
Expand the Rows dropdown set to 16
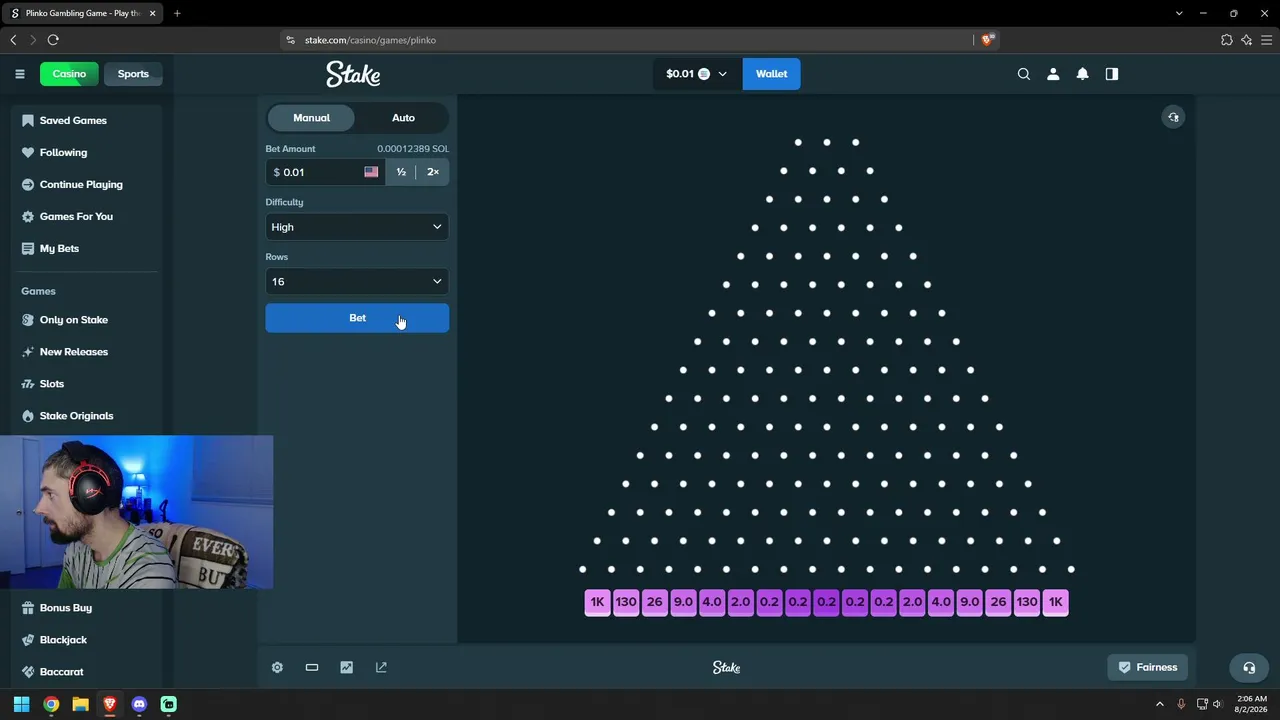[x=357, y=282]
